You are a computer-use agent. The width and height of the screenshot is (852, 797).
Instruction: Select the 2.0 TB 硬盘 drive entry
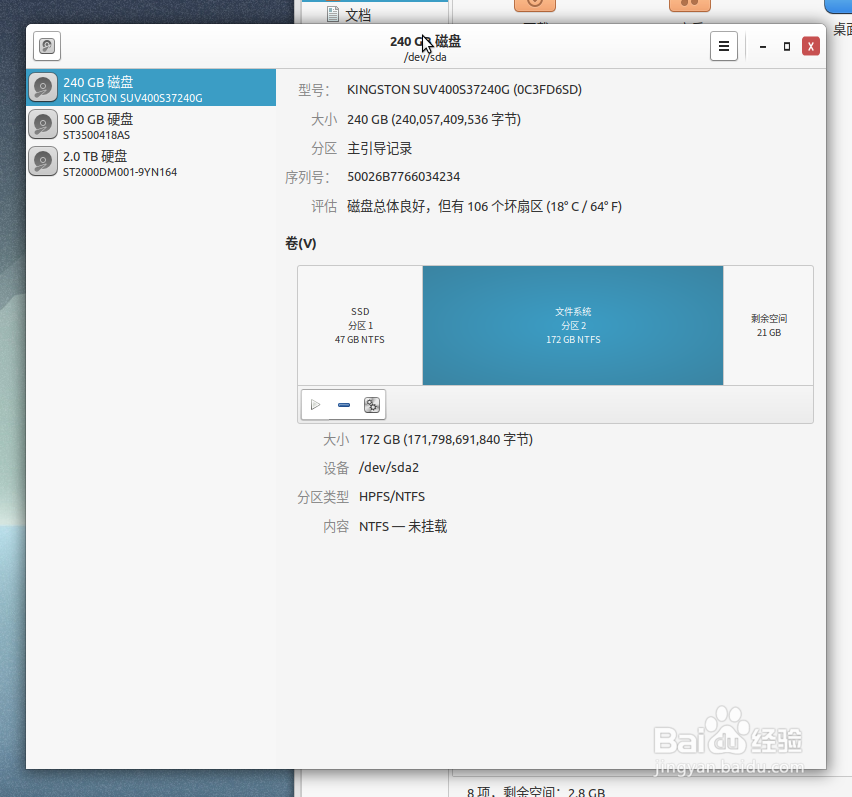coord(150,162)
